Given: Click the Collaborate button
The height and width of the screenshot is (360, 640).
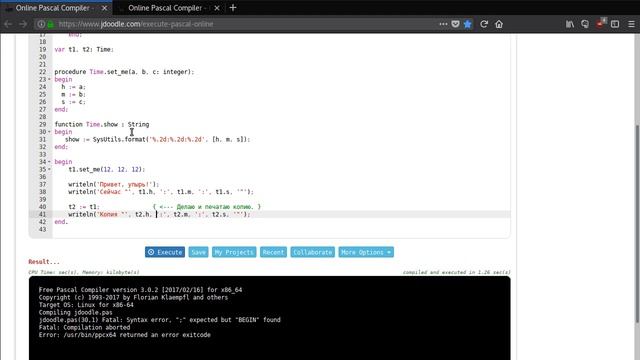Looking at the screenshot, I should pyautogui.click(x=313, y=252).
